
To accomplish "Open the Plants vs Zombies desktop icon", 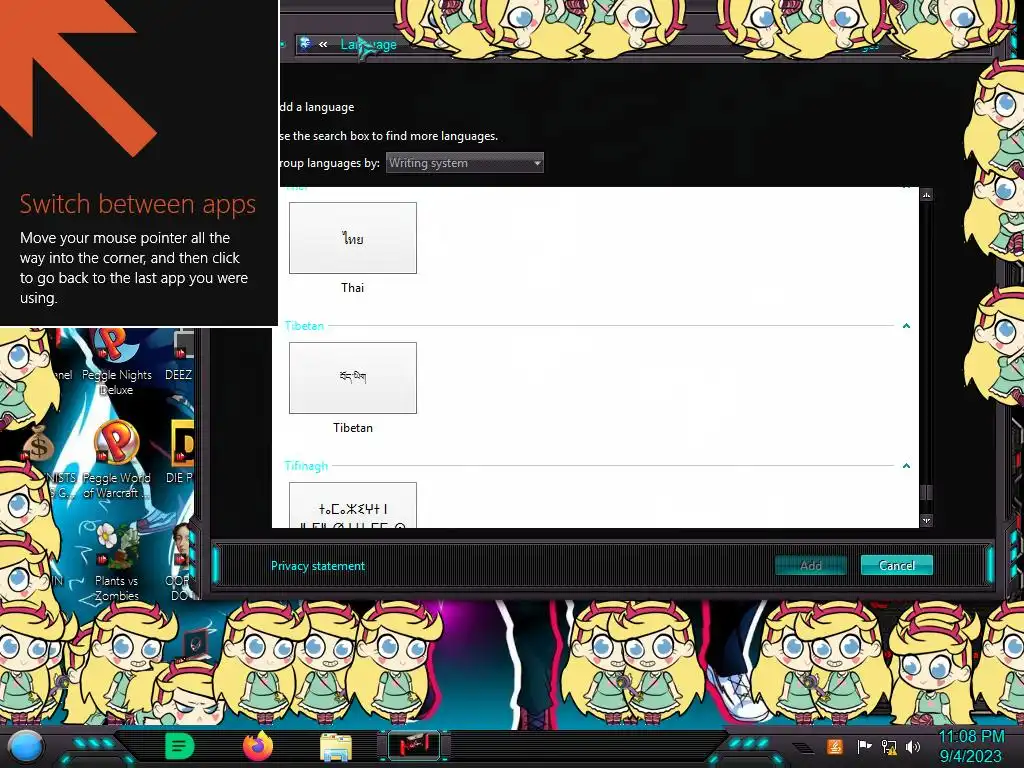I will [x=116, y=562].
